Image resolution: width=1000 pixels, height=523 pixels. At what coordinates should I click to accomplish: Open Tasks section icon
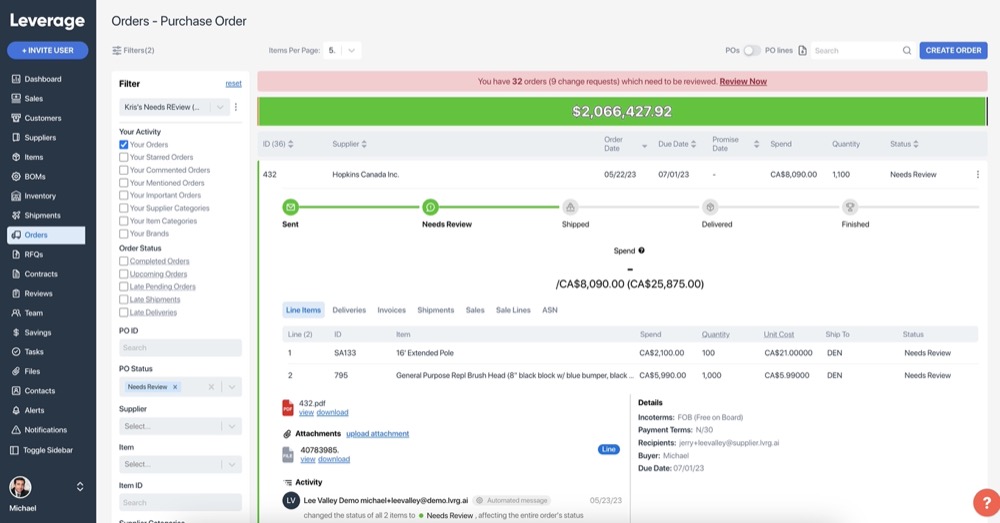pyautogui.click(x=16, y=351)
